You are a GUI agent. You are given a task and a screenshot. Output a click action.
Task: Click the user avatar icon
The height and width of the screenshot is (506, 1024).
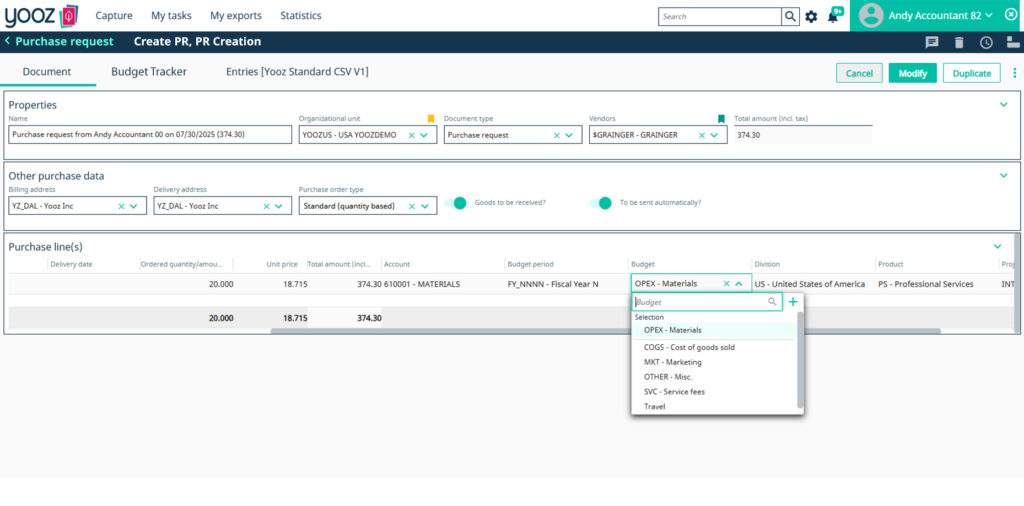(871, 16)
